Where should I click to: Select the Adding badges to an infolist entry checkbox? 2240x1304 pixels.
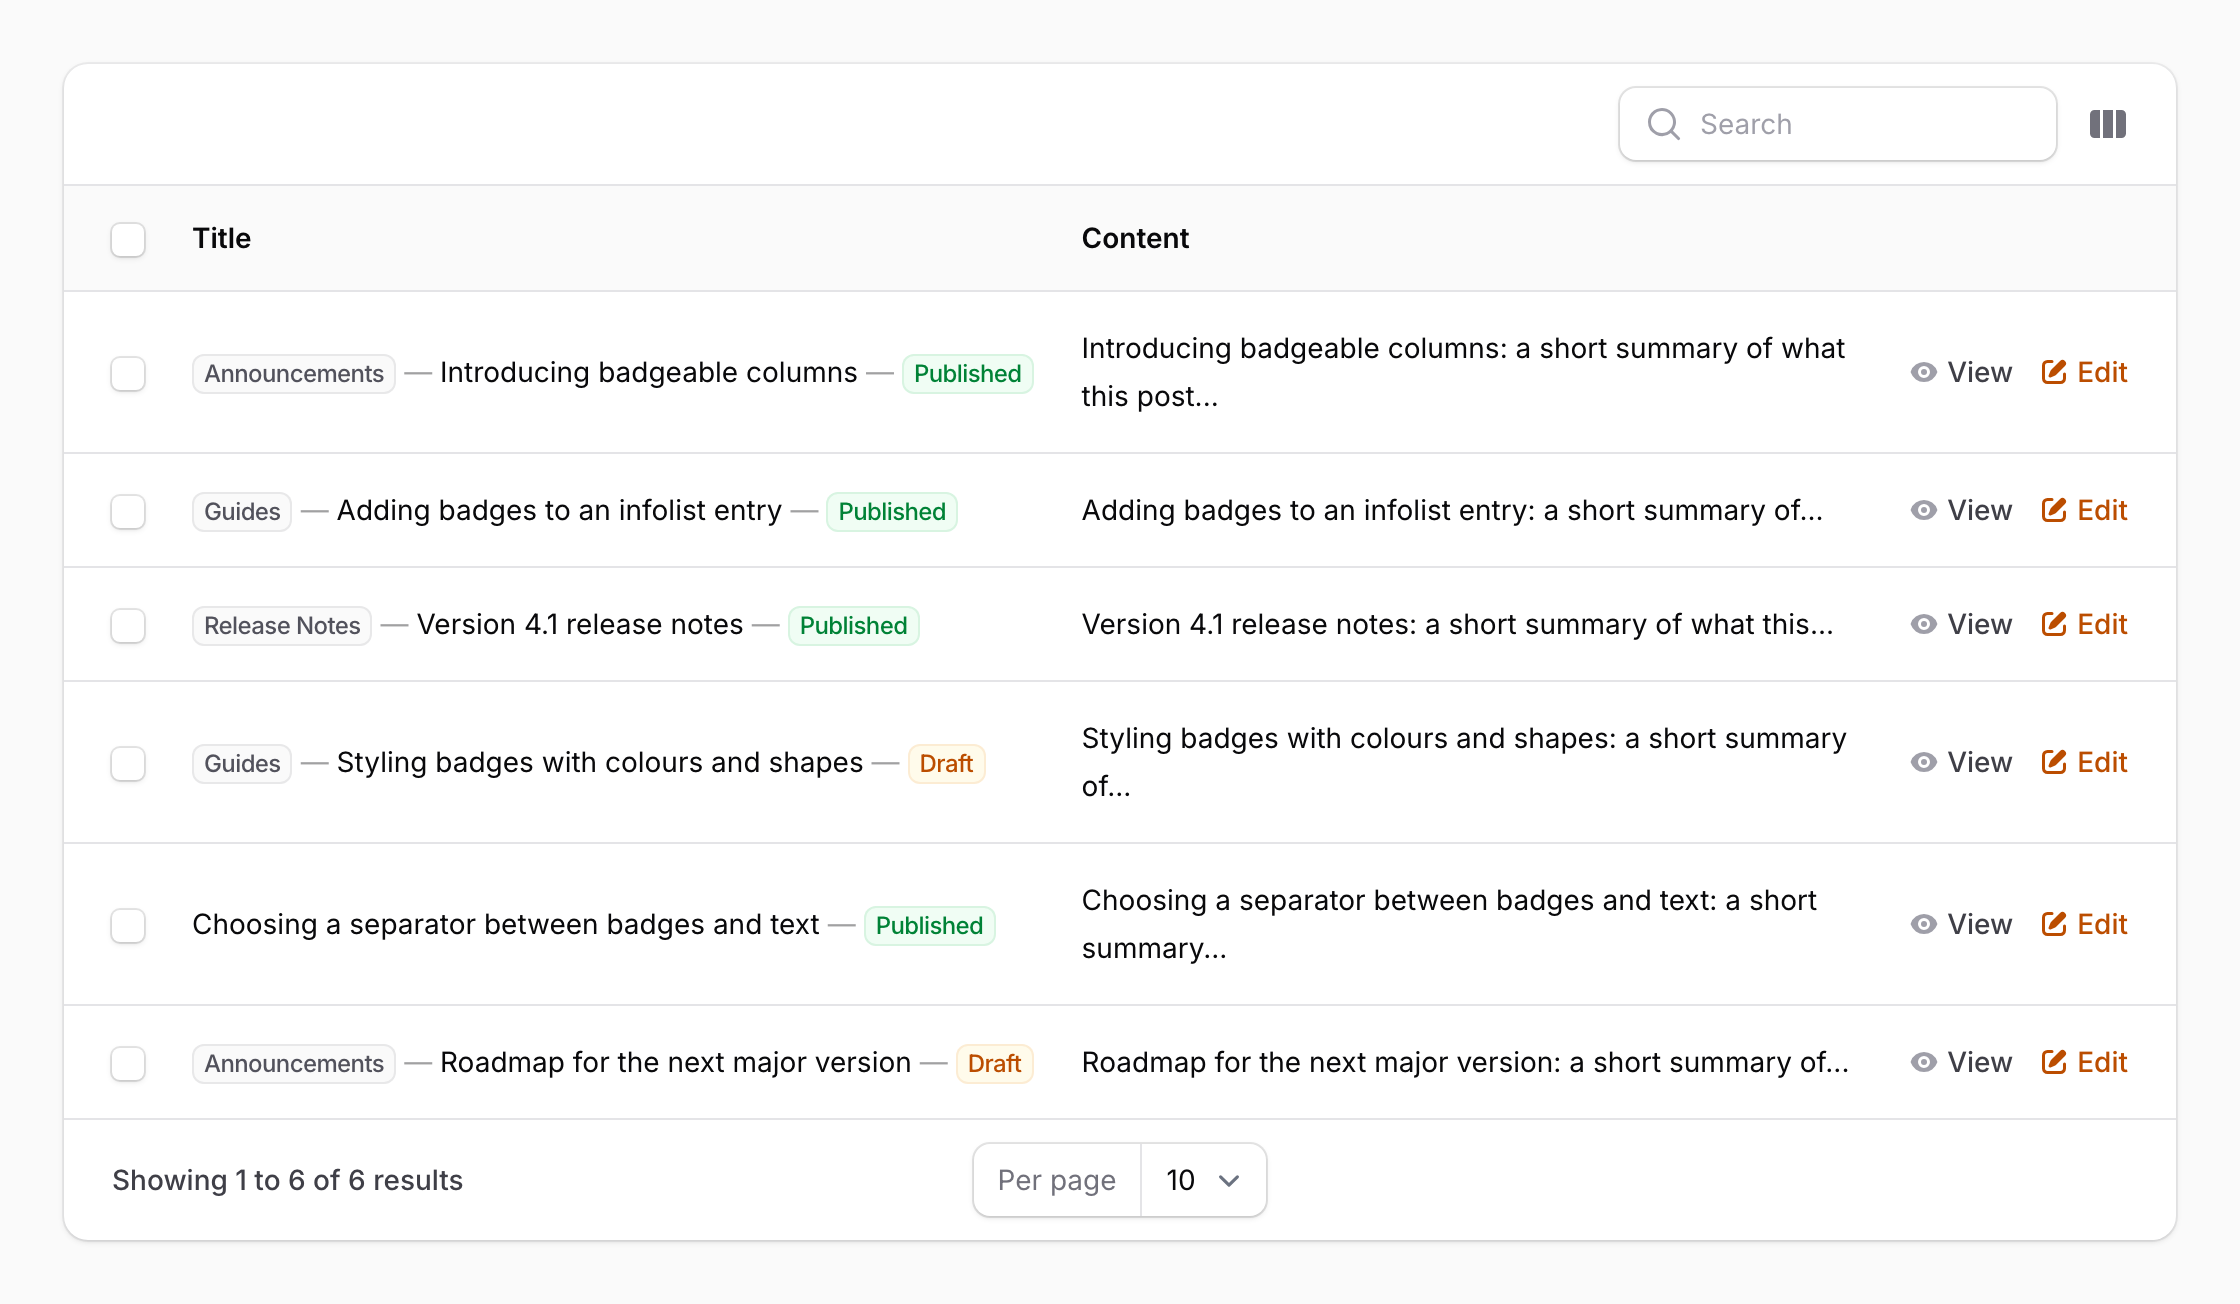coord(128,511)
